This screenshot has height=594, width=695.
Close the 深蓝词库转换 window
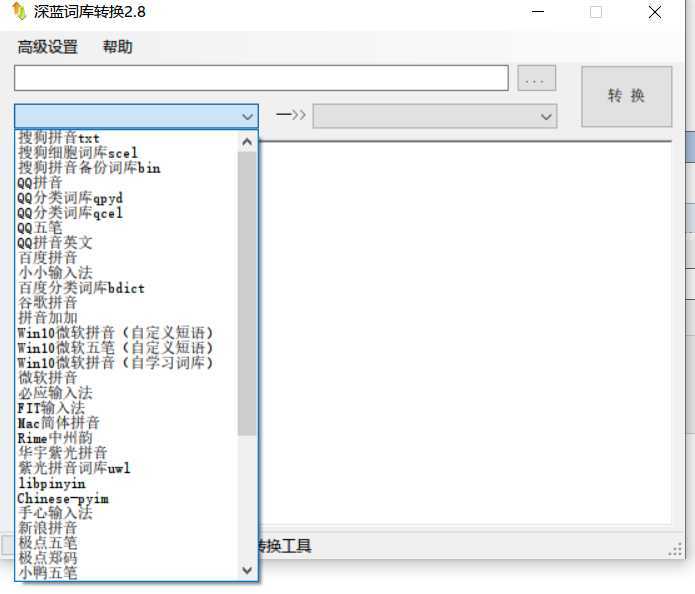click(655, 12)
